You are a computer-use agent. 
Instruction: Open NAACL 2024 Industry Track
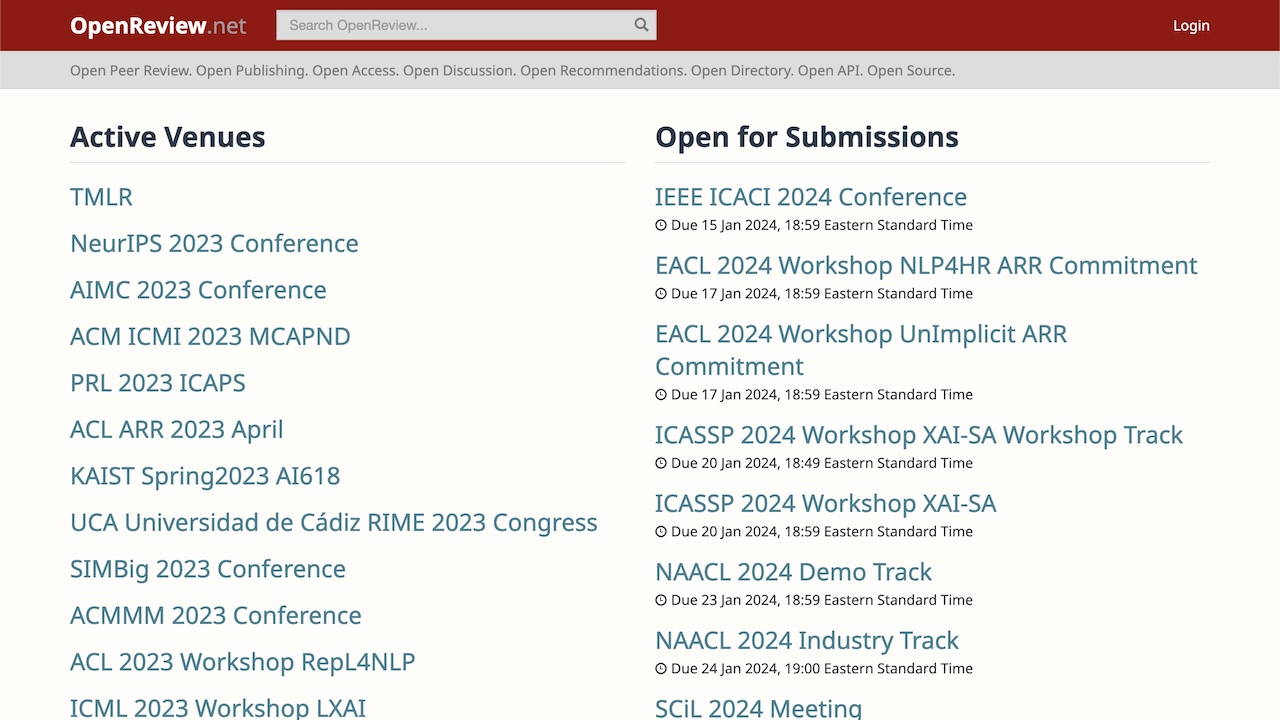click(807, 640)
